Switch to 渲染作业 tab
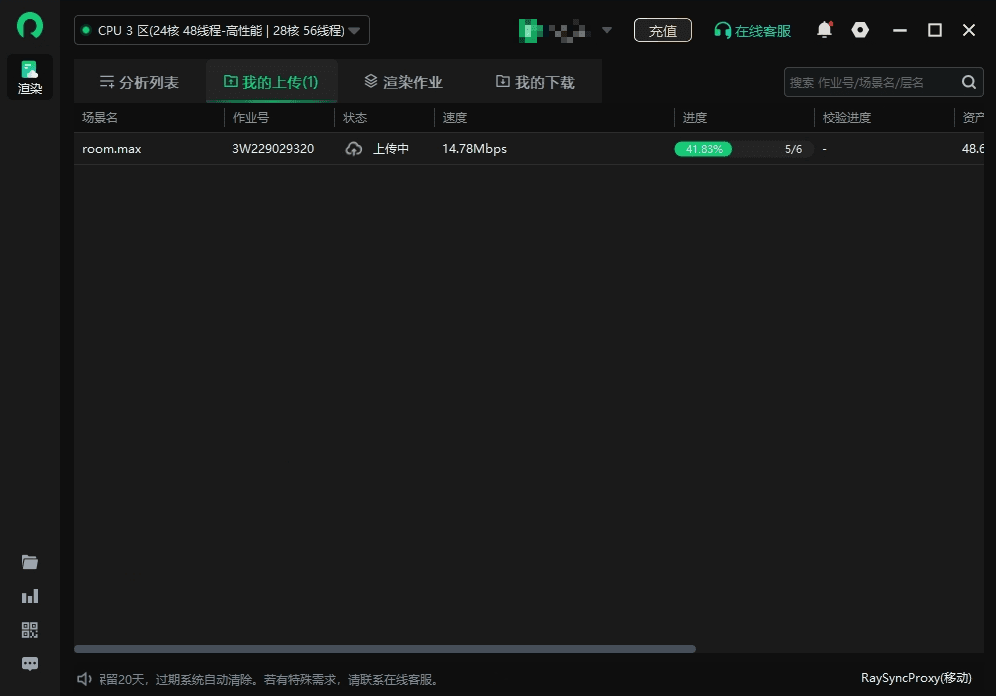The width and height of the screenshot is (996, 696). [403, 82]
